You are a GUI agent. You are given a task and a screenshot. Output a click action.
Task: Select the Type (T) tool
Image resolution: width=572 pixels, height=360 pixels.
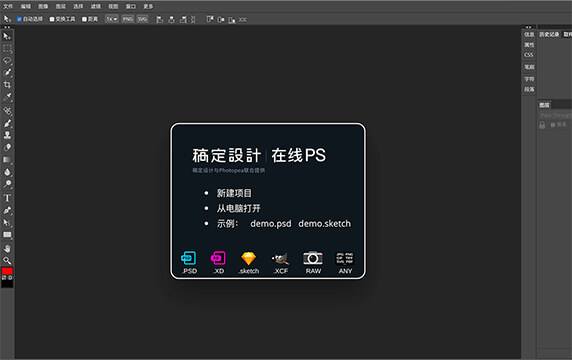point(7,198)
